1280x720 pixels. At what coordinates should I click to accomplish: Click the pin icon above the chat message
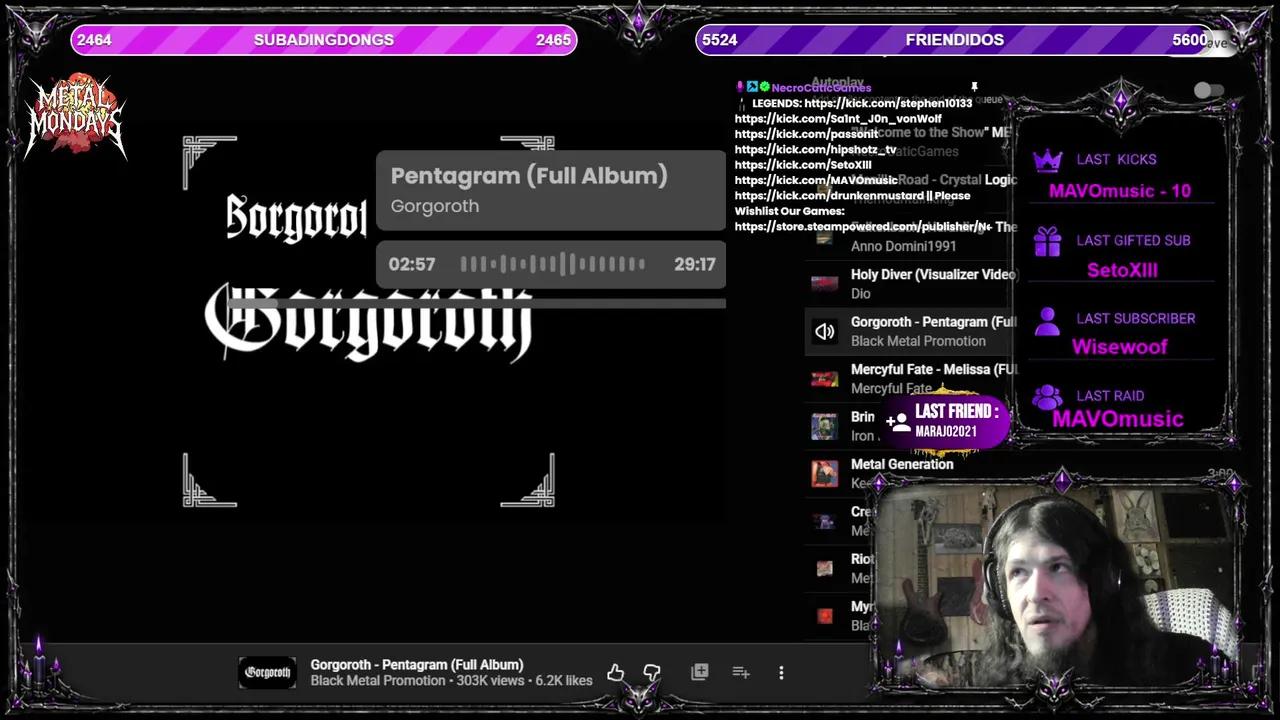tap(974, 88)
